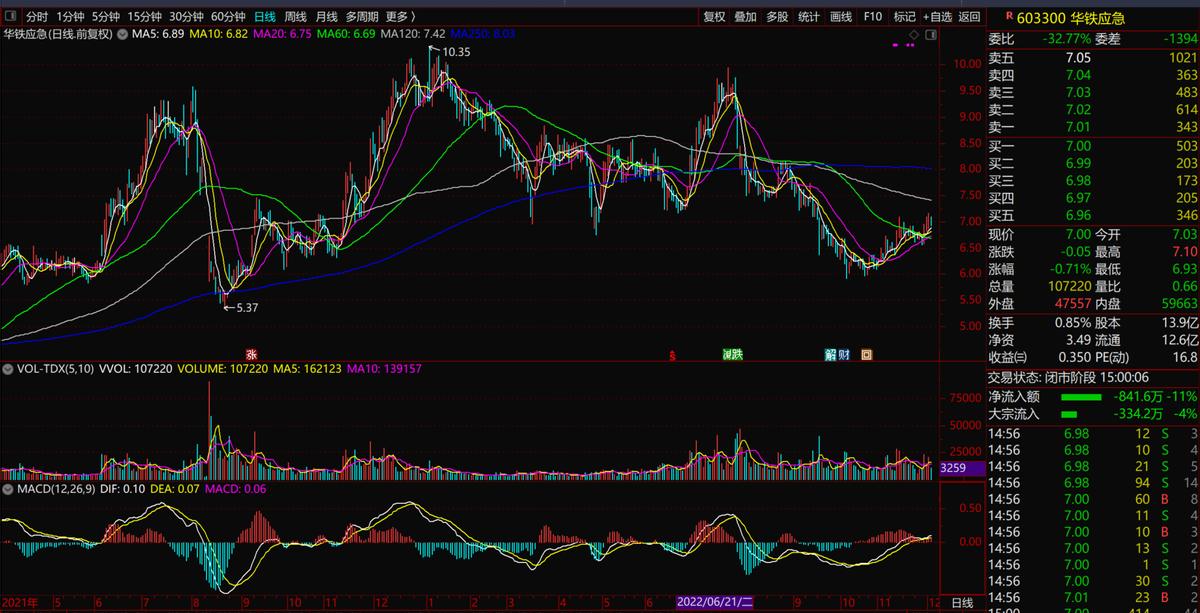1200x613 pixels.
Task: Click the 财 financial marker icon
Action: pos(844,355)
